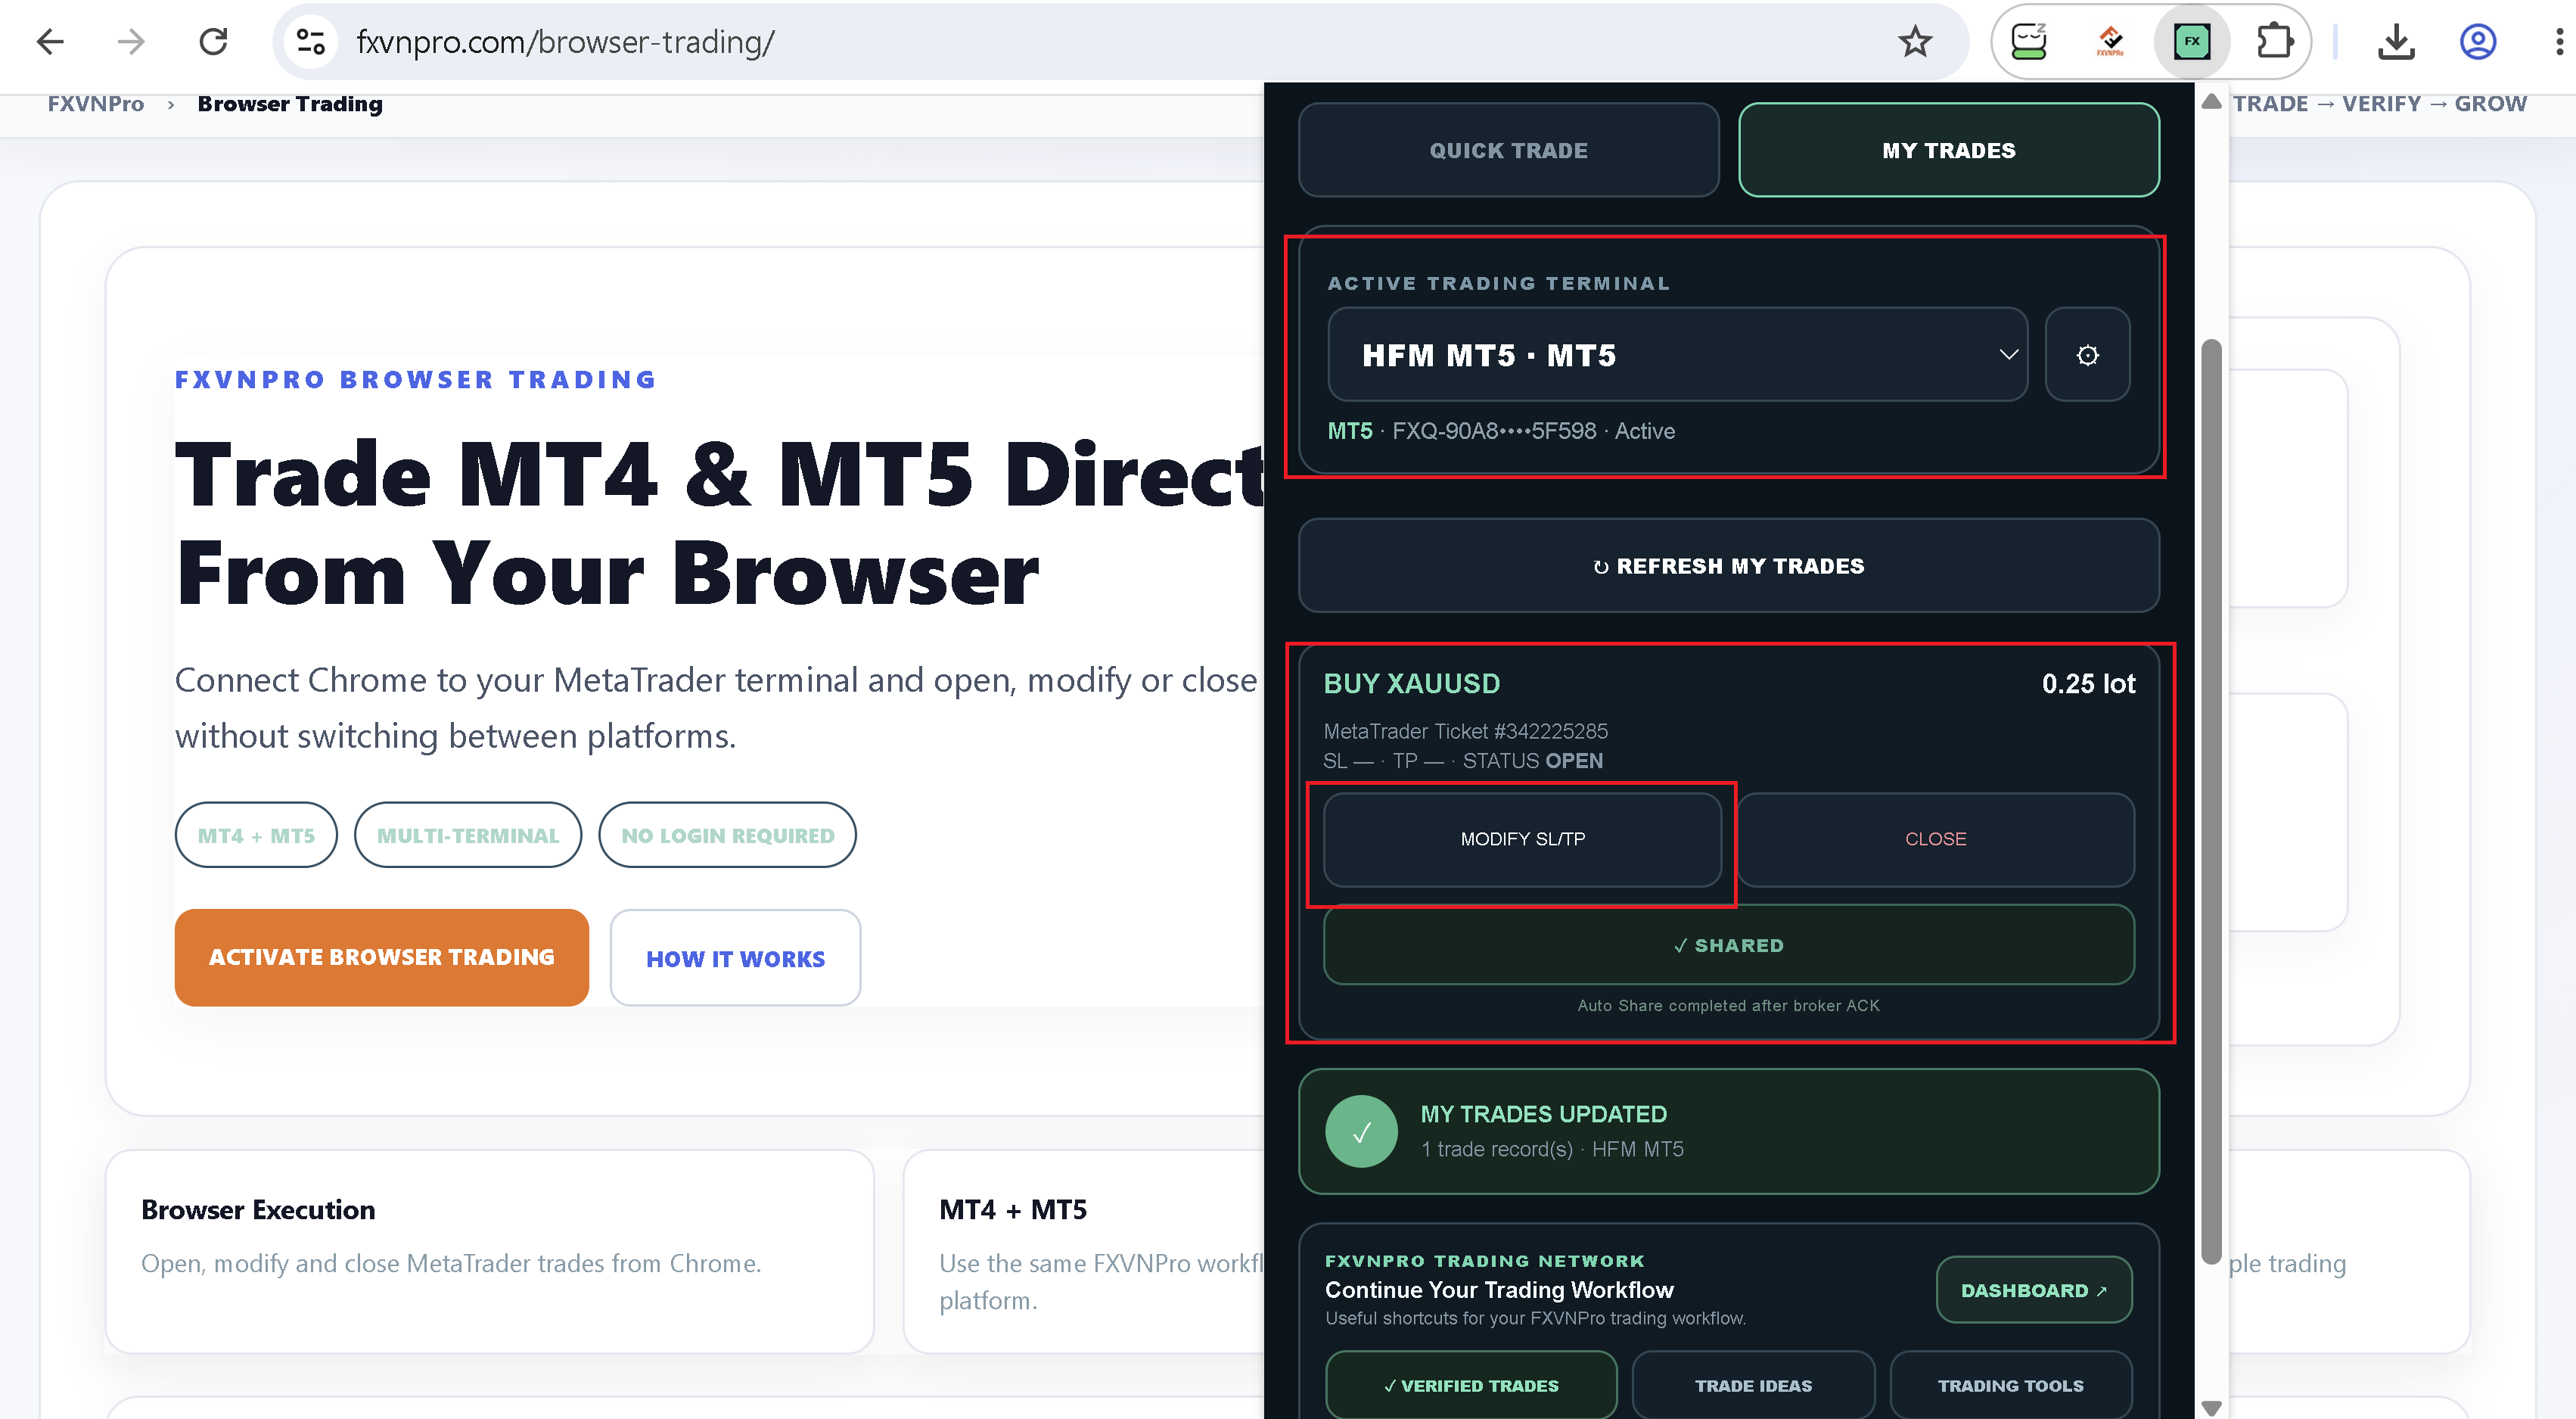Click the Trade → Verify → Grow text

(x=2379, y=104)
